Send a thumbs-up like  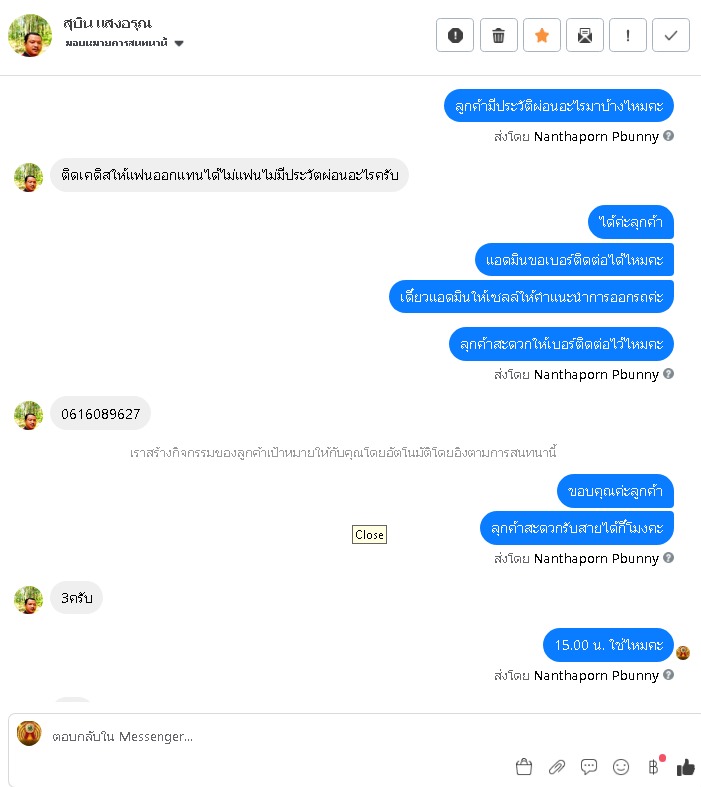(685, 766)
